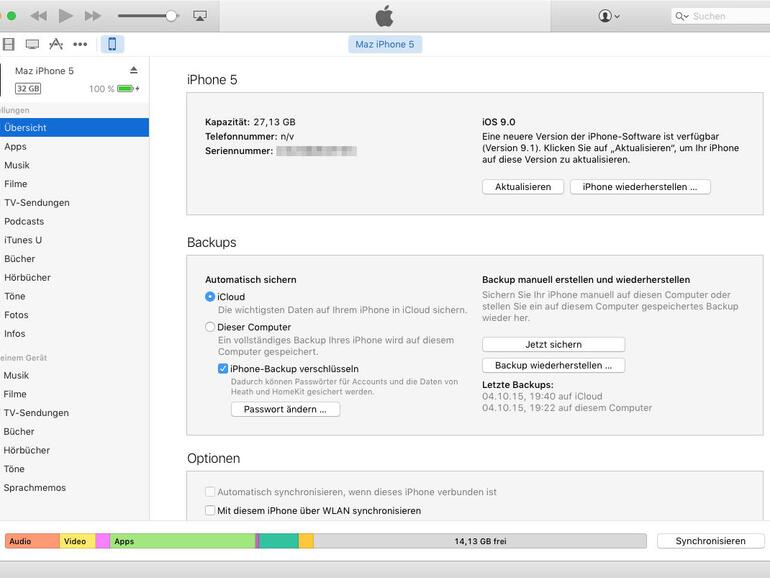Open Filme under Auf meinem Gerät

74,394
